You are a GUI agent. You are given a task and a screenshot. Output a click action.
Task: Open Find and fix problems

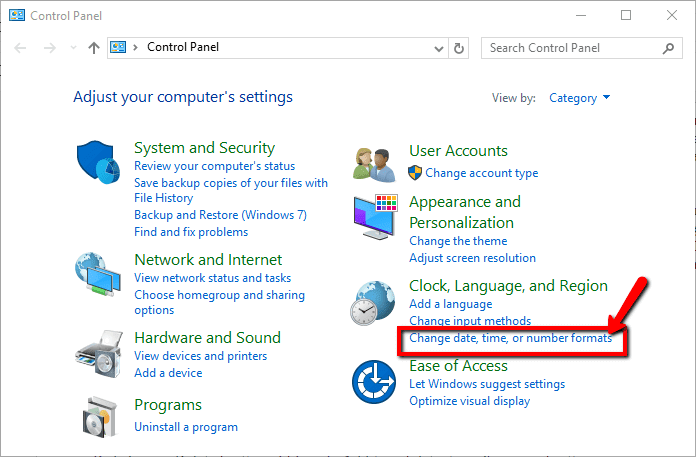pyautogui.click(x=191, y=232)
